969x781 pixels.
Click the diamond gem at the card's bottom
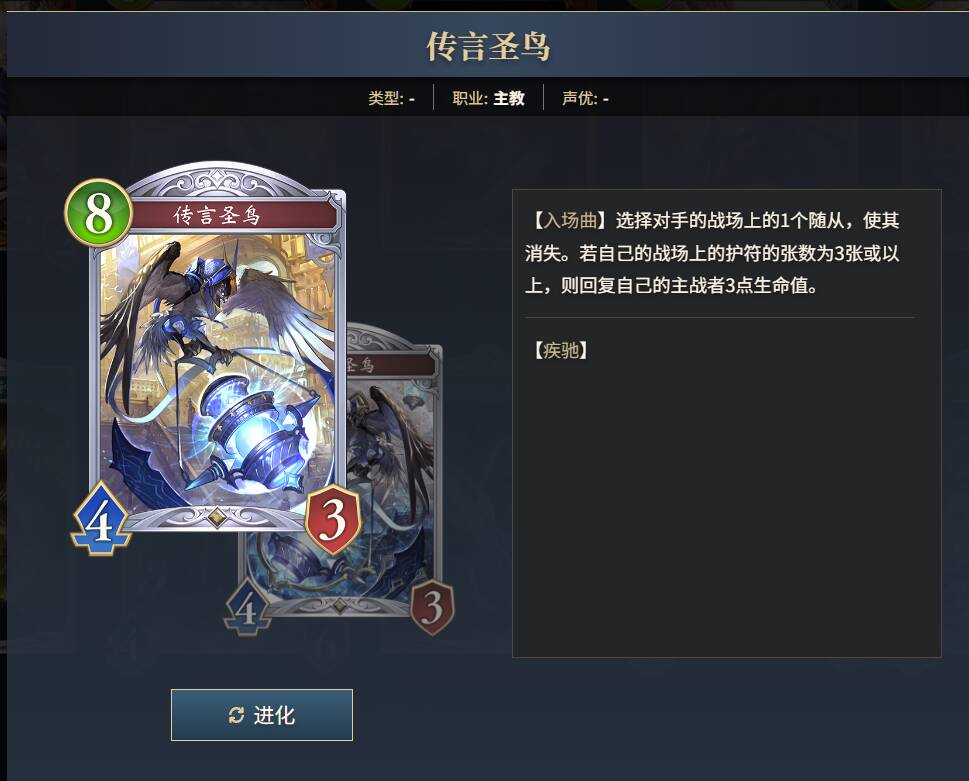[216, 517]
